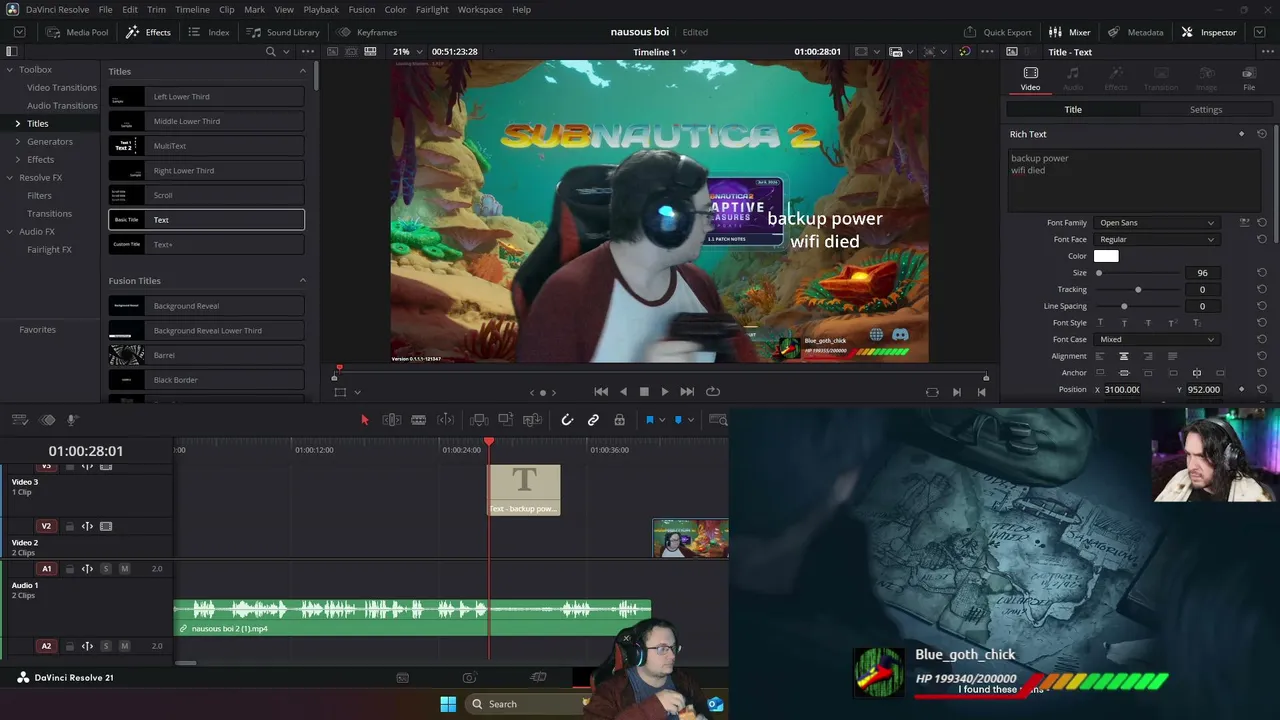Screen dimensions: 1280x720
Task: Set text alignment to center
Action: point(1124,356)
